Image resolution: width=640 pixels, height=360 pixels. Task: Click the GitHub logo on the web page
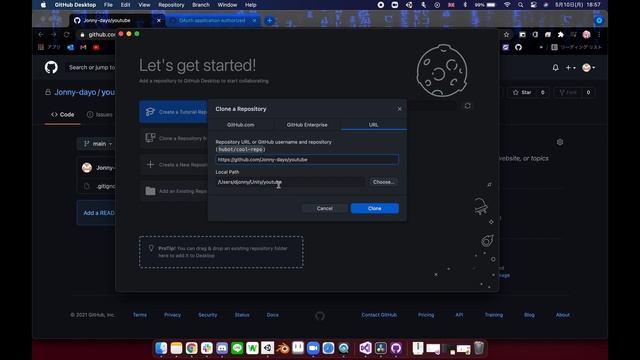point(51,67)
